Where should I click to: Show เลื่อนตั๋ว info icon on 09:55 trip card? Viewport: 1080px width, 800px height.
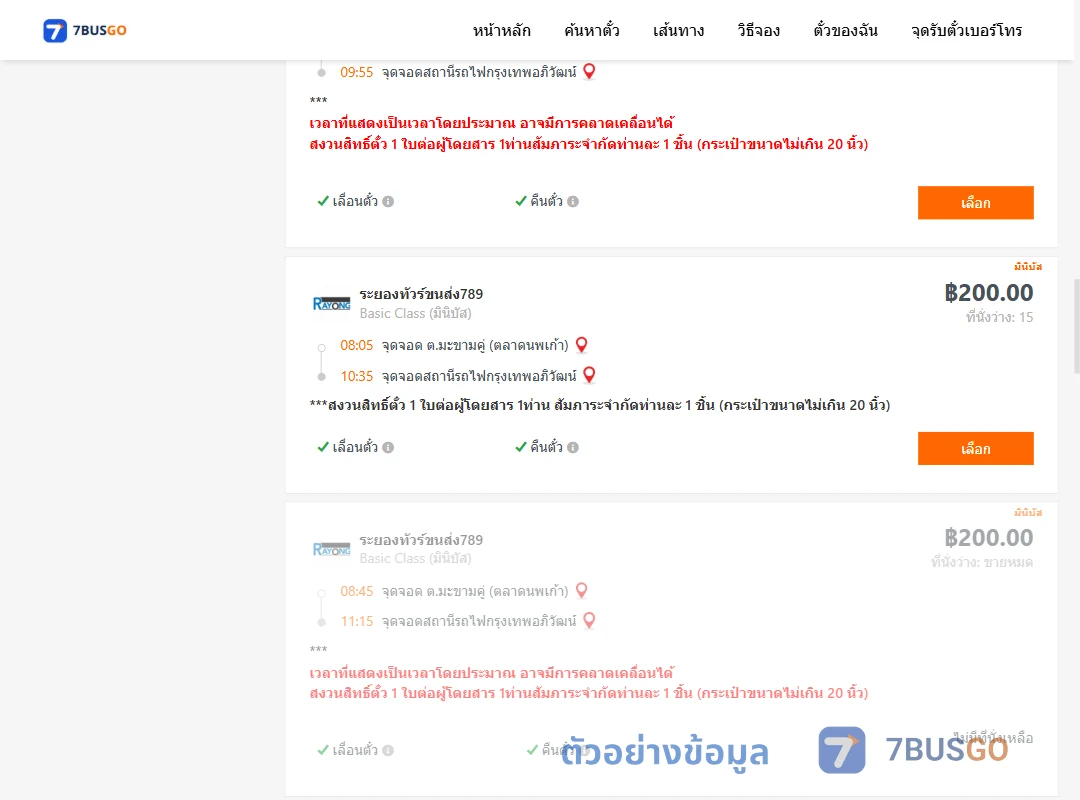point(388,201)
